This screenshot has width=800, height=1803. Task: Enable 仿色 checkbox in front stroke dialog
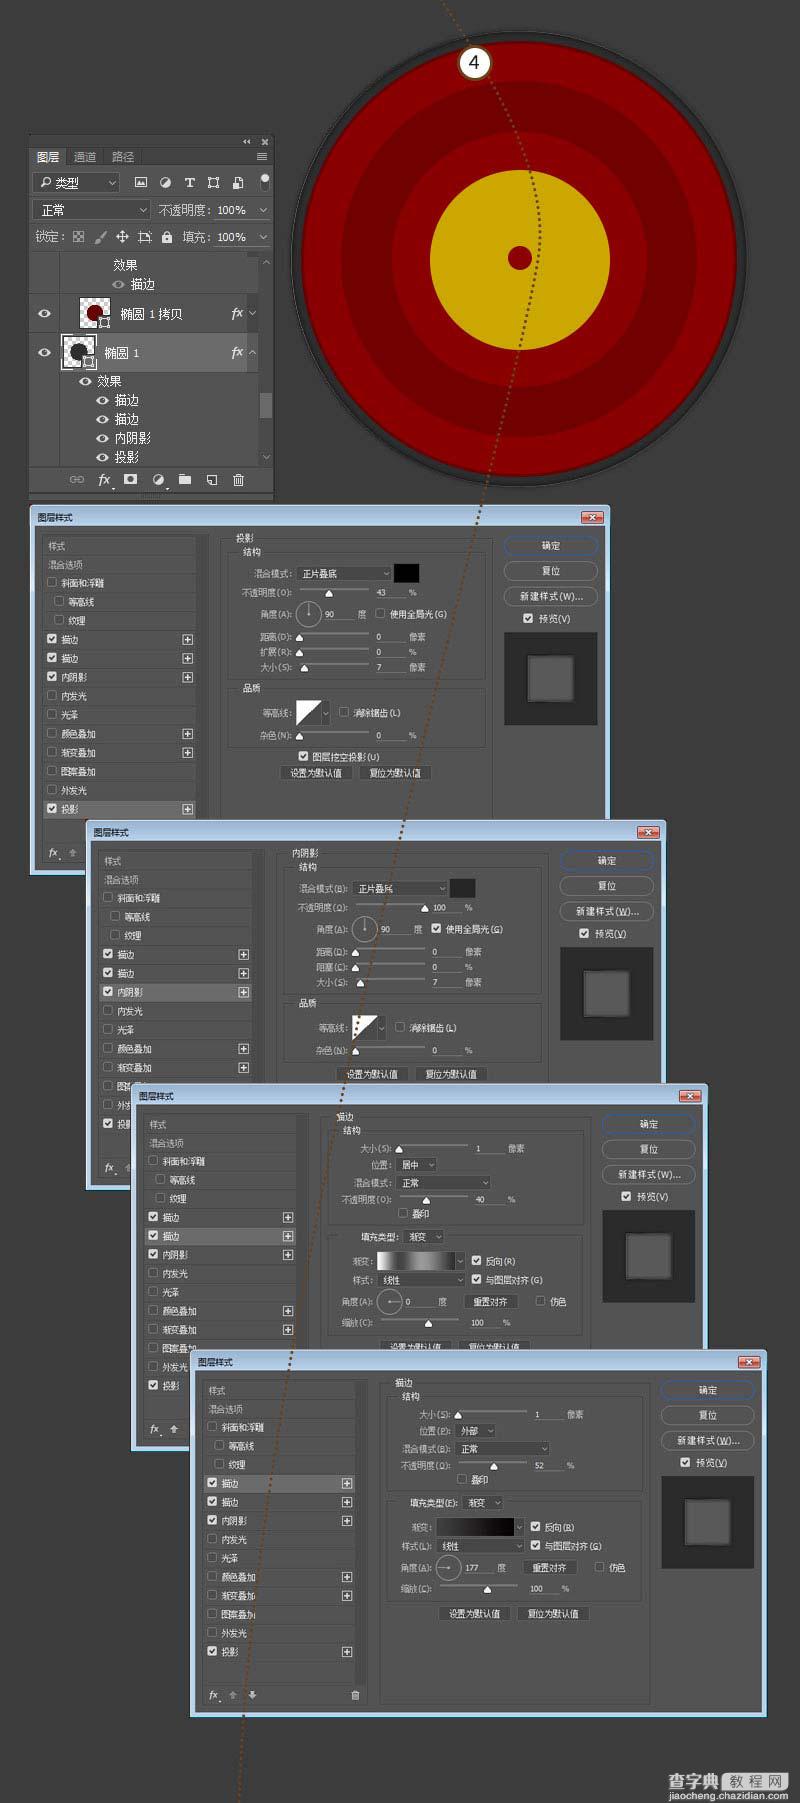pos(600,1567)
